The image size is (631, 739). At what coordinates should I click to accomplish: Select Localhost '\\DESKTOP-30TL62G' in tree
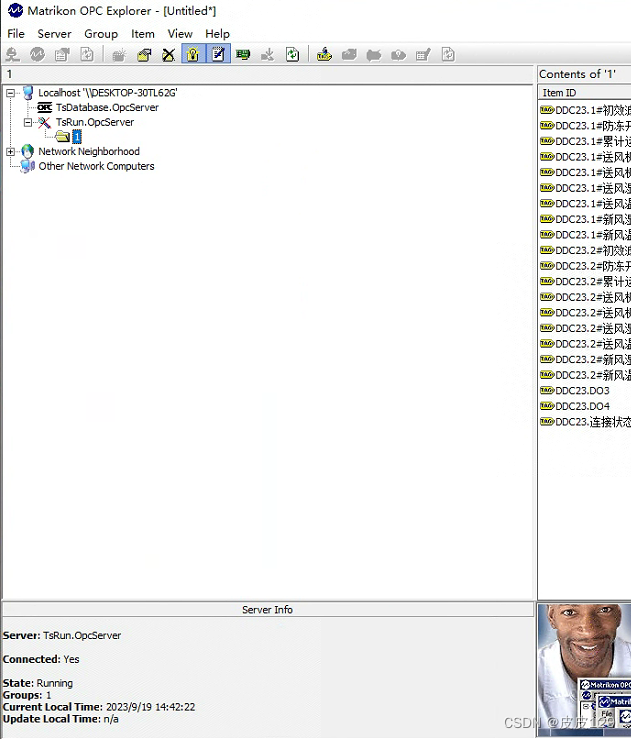108,93
